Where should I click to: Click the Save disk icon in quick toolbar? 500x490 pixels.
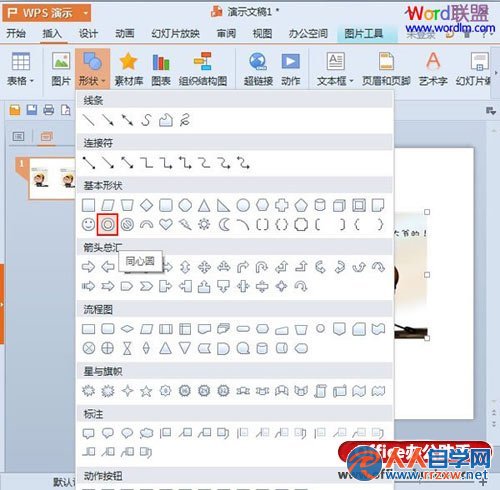(32, 110)
